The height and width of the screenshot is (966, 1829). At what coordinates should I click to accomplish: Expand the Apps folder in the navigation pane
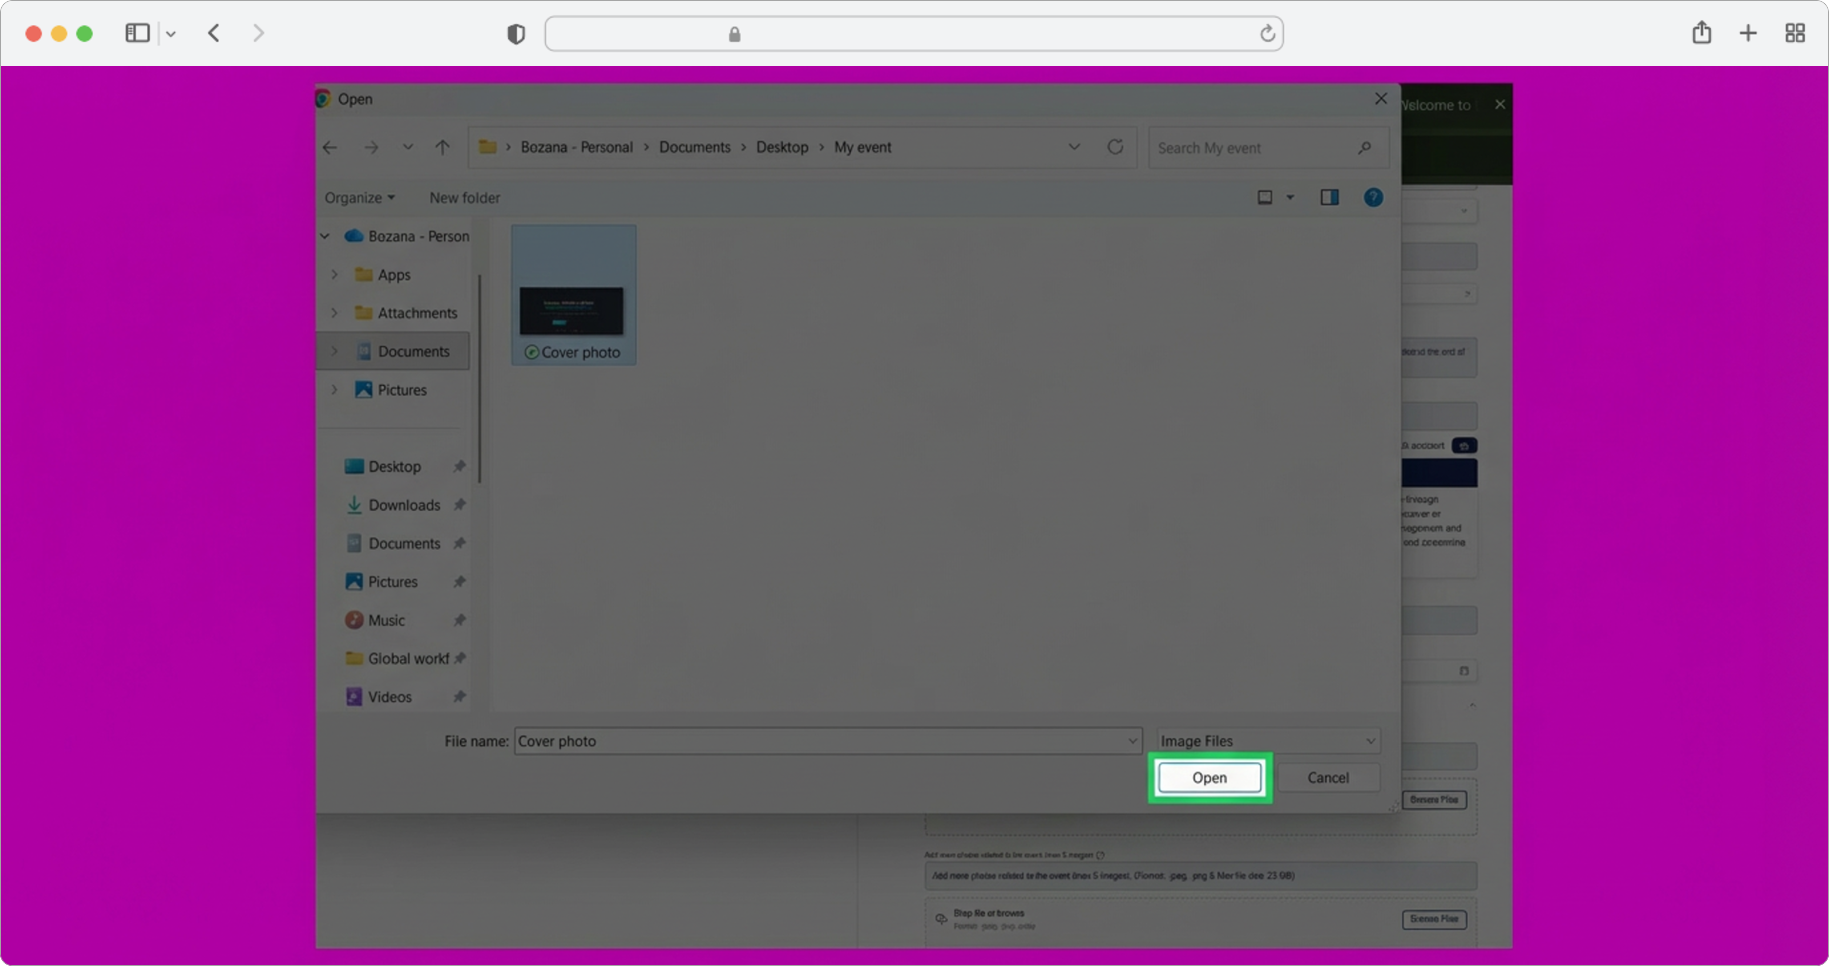(x=335, y=274)
